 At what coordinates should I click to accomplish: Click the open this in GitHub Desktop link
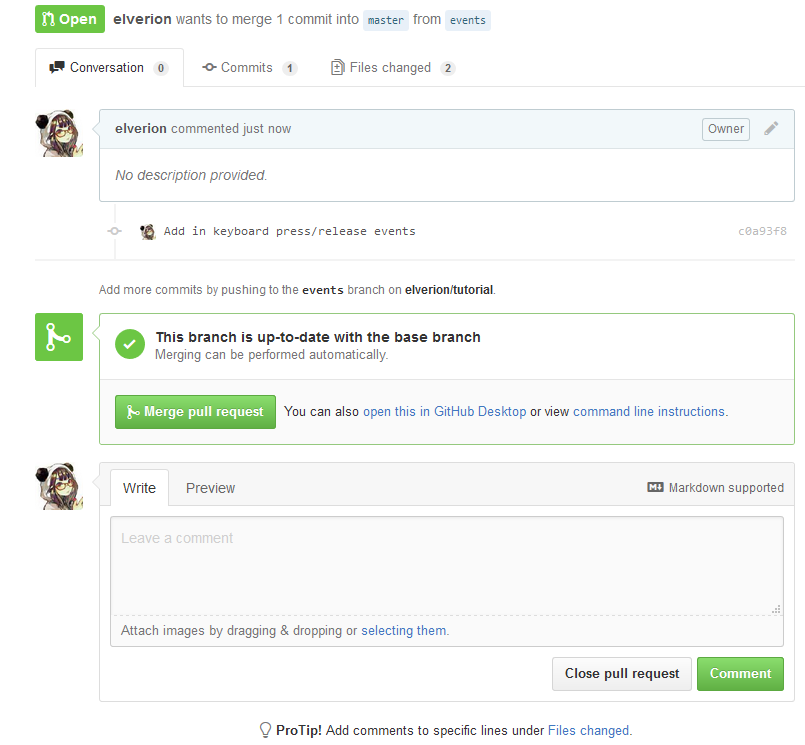444,412
